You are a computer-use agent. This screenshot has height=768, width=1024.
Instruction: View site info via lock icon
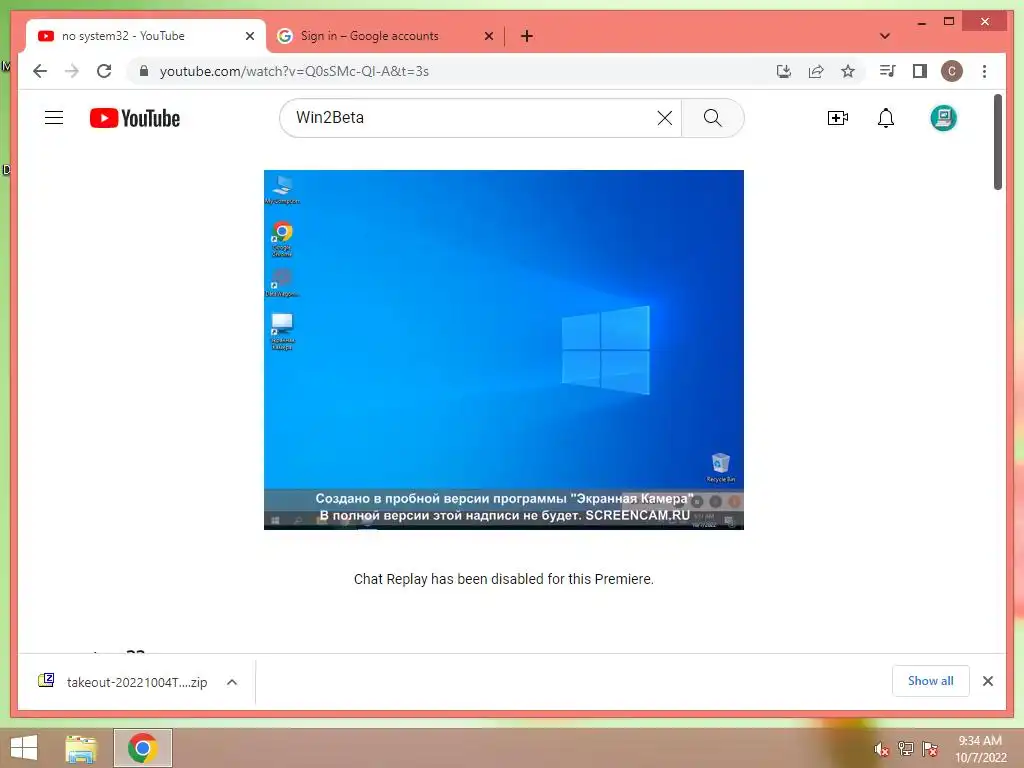(144, 71)
